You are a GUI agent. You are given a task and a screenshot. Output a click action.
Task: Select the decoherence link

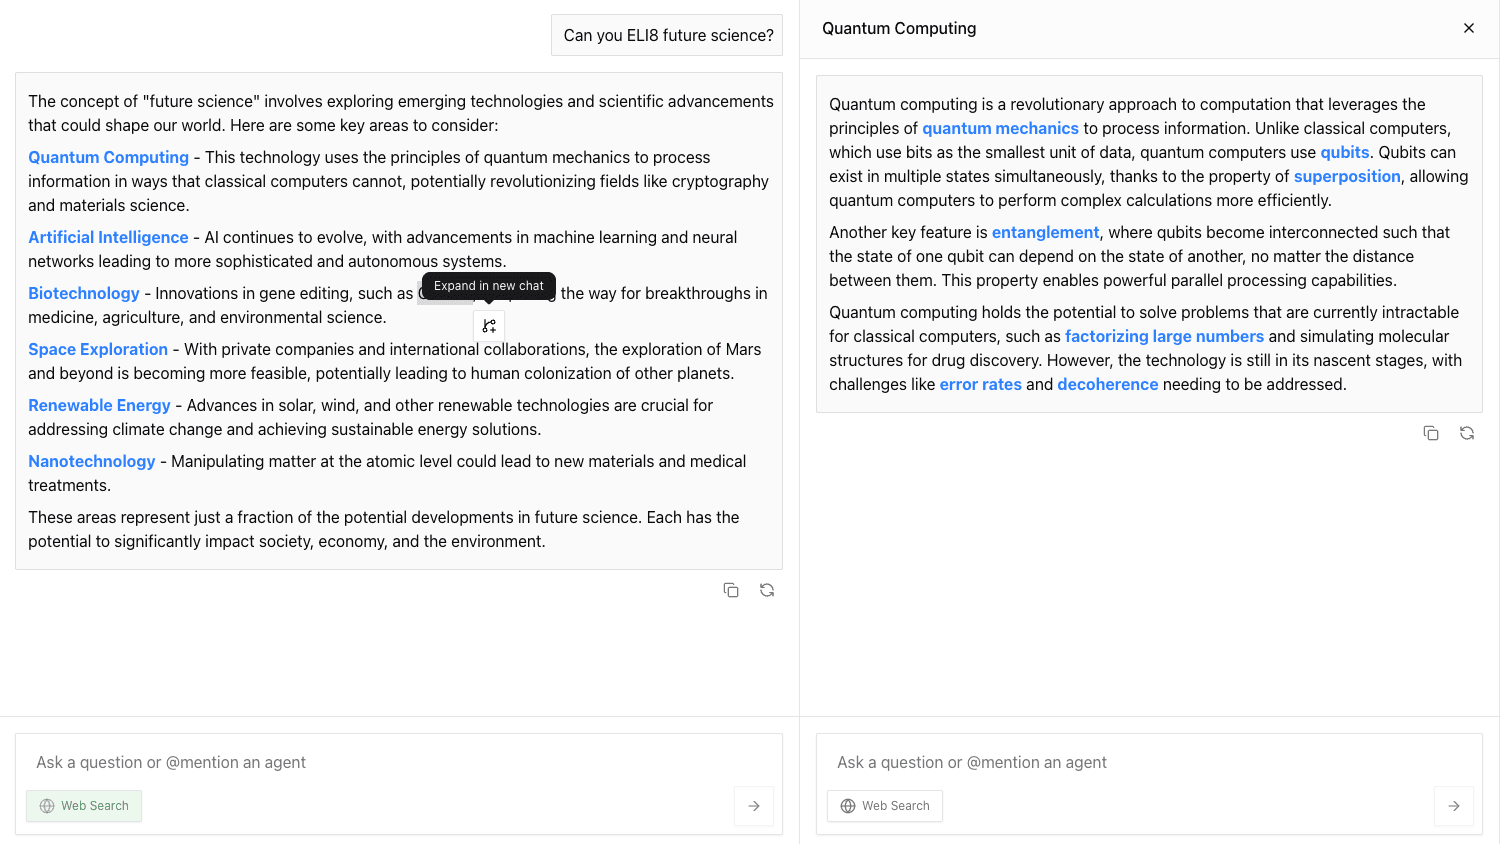[x=1108, y=384]
